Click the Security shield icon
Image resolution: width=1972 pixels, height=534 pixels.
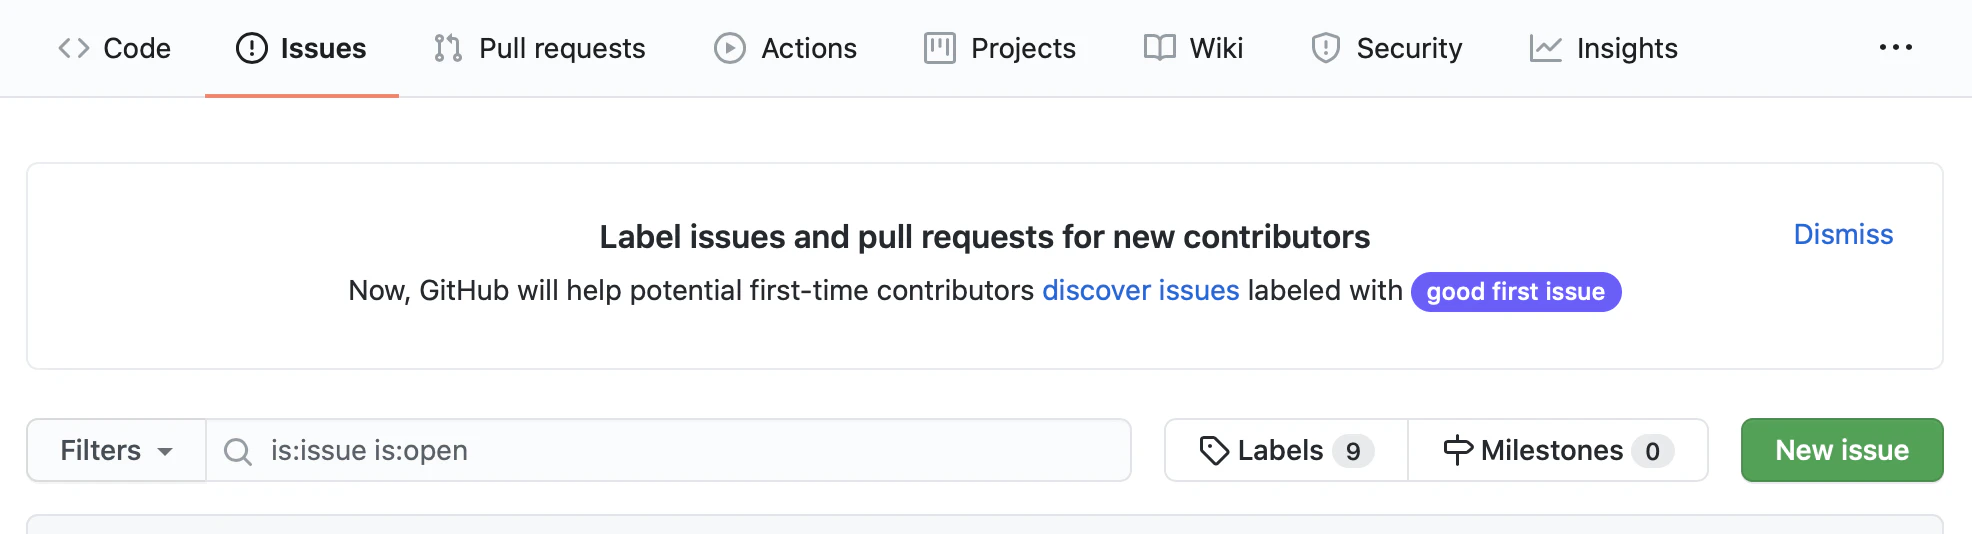coord(1326,48)
